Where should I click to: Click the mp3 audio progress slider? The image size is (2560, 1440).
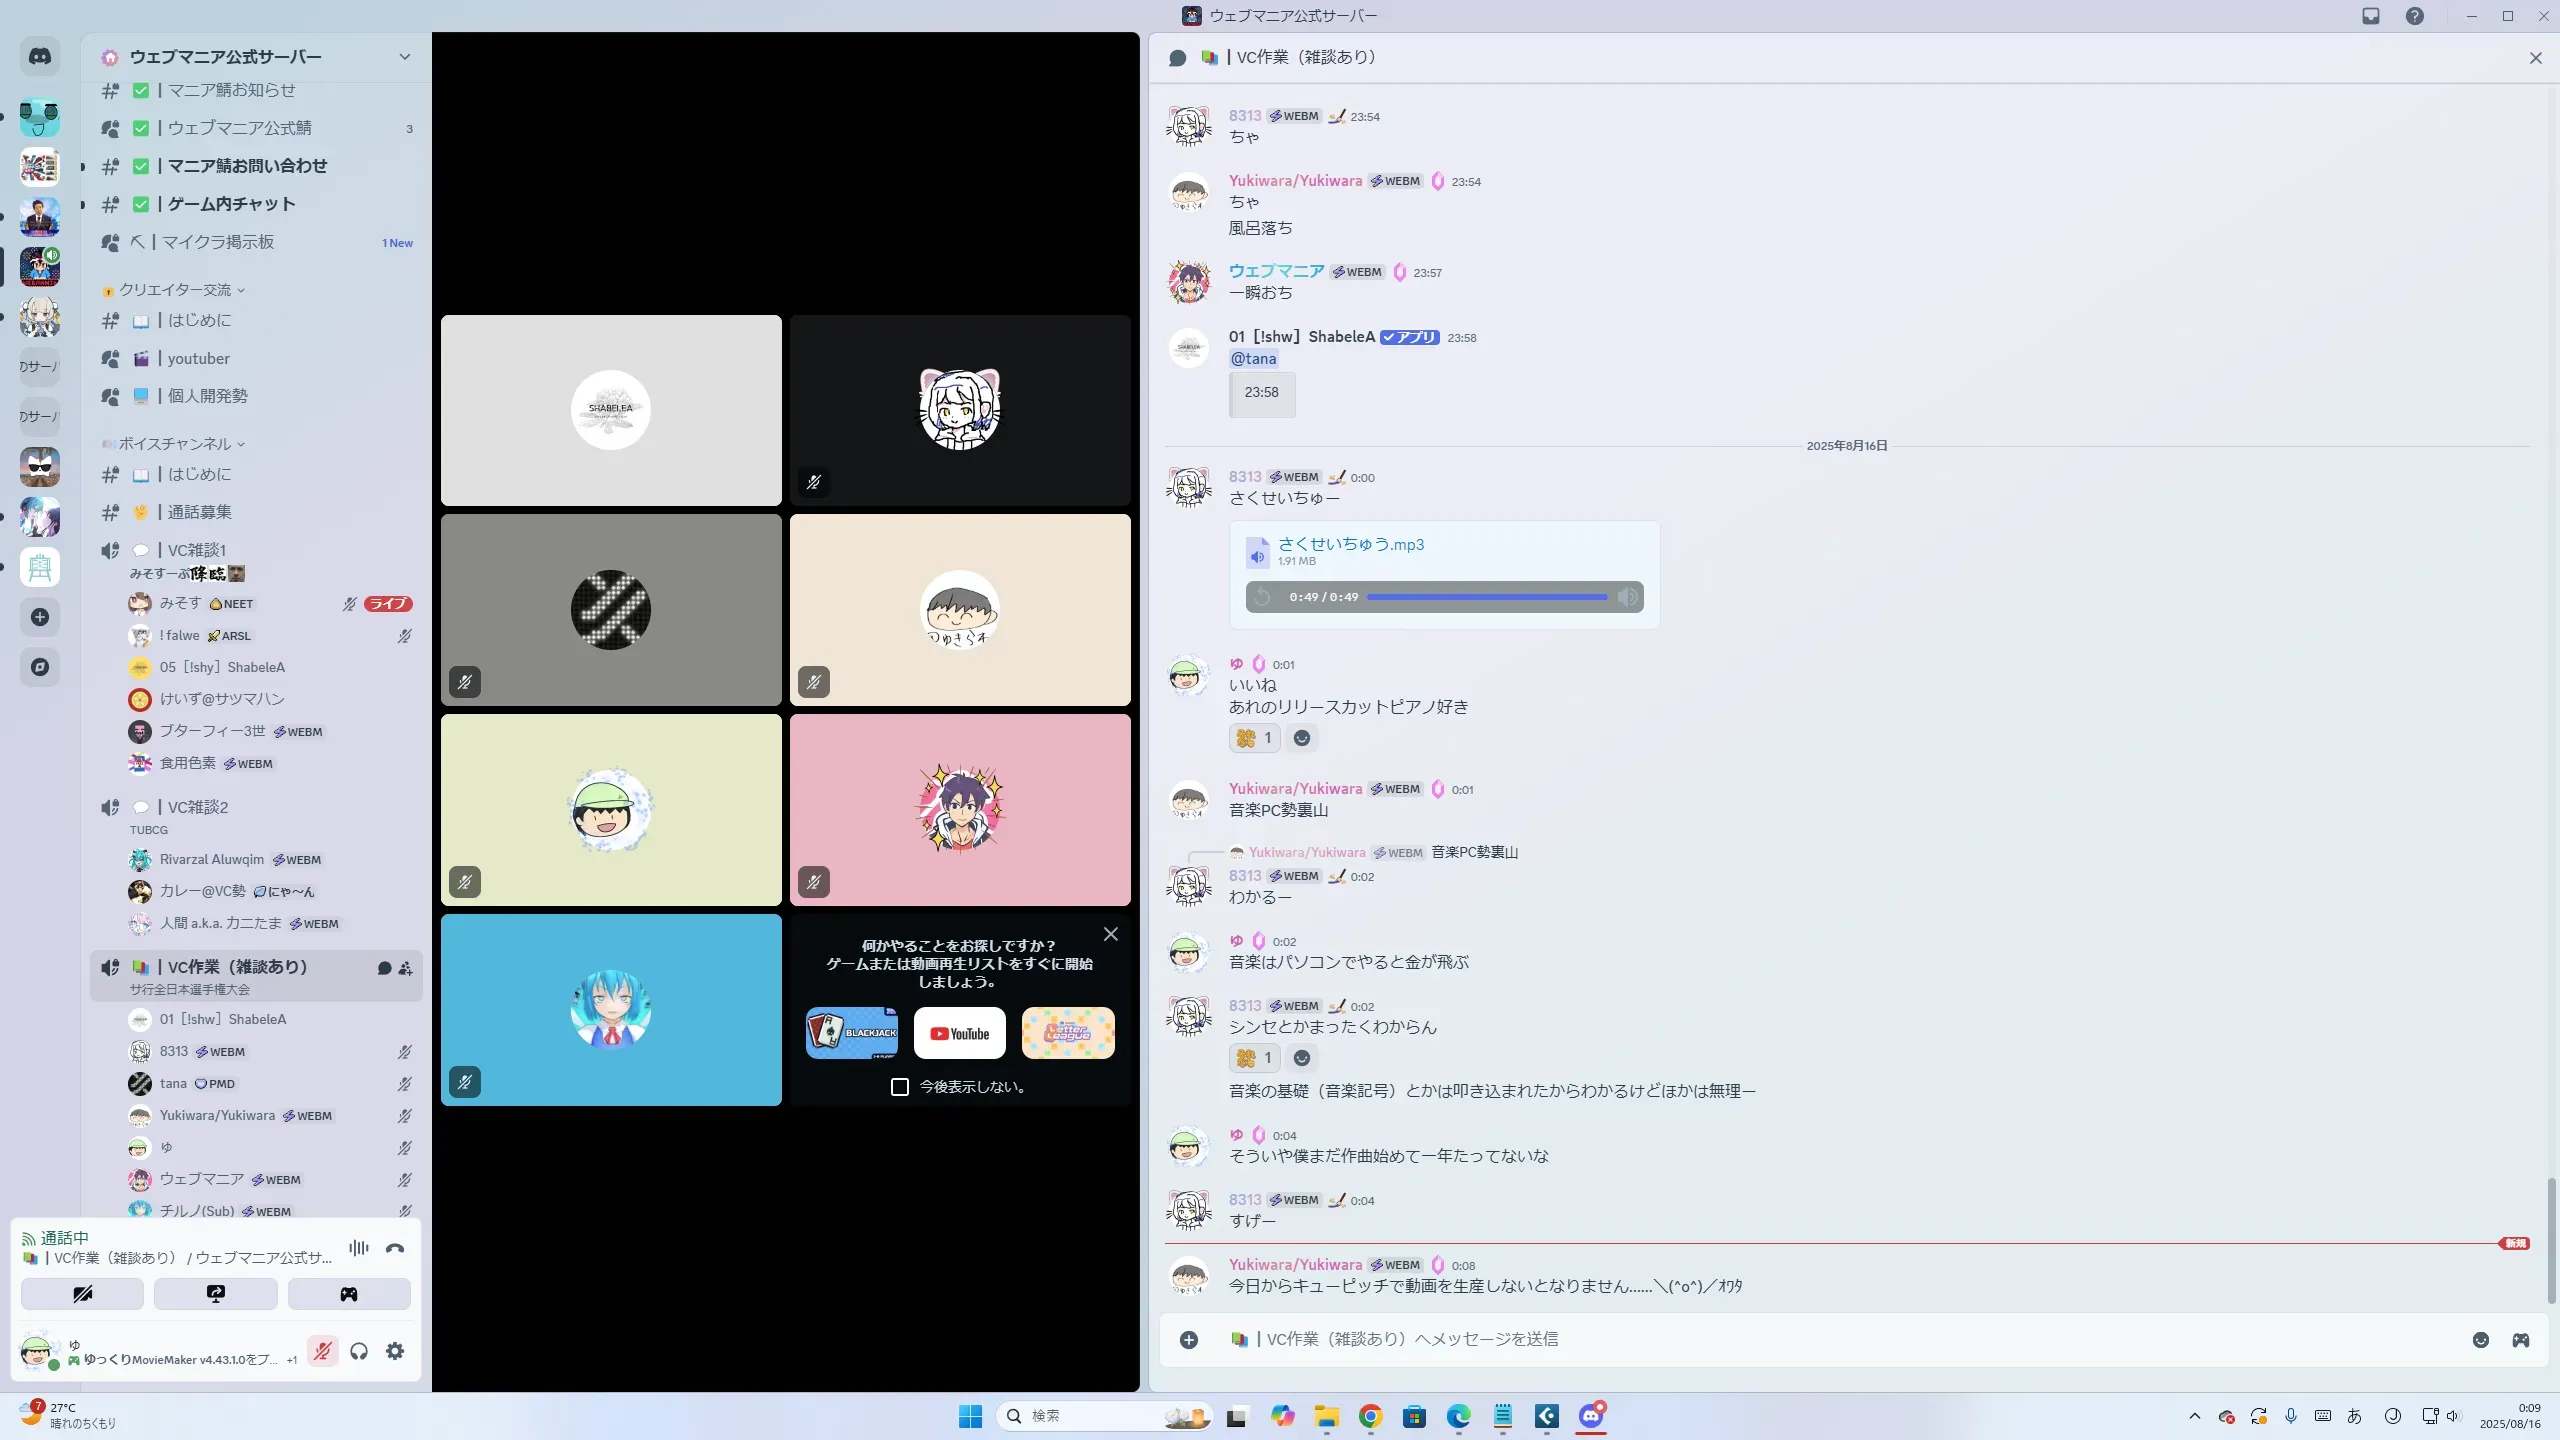[x=1486, y=597]
